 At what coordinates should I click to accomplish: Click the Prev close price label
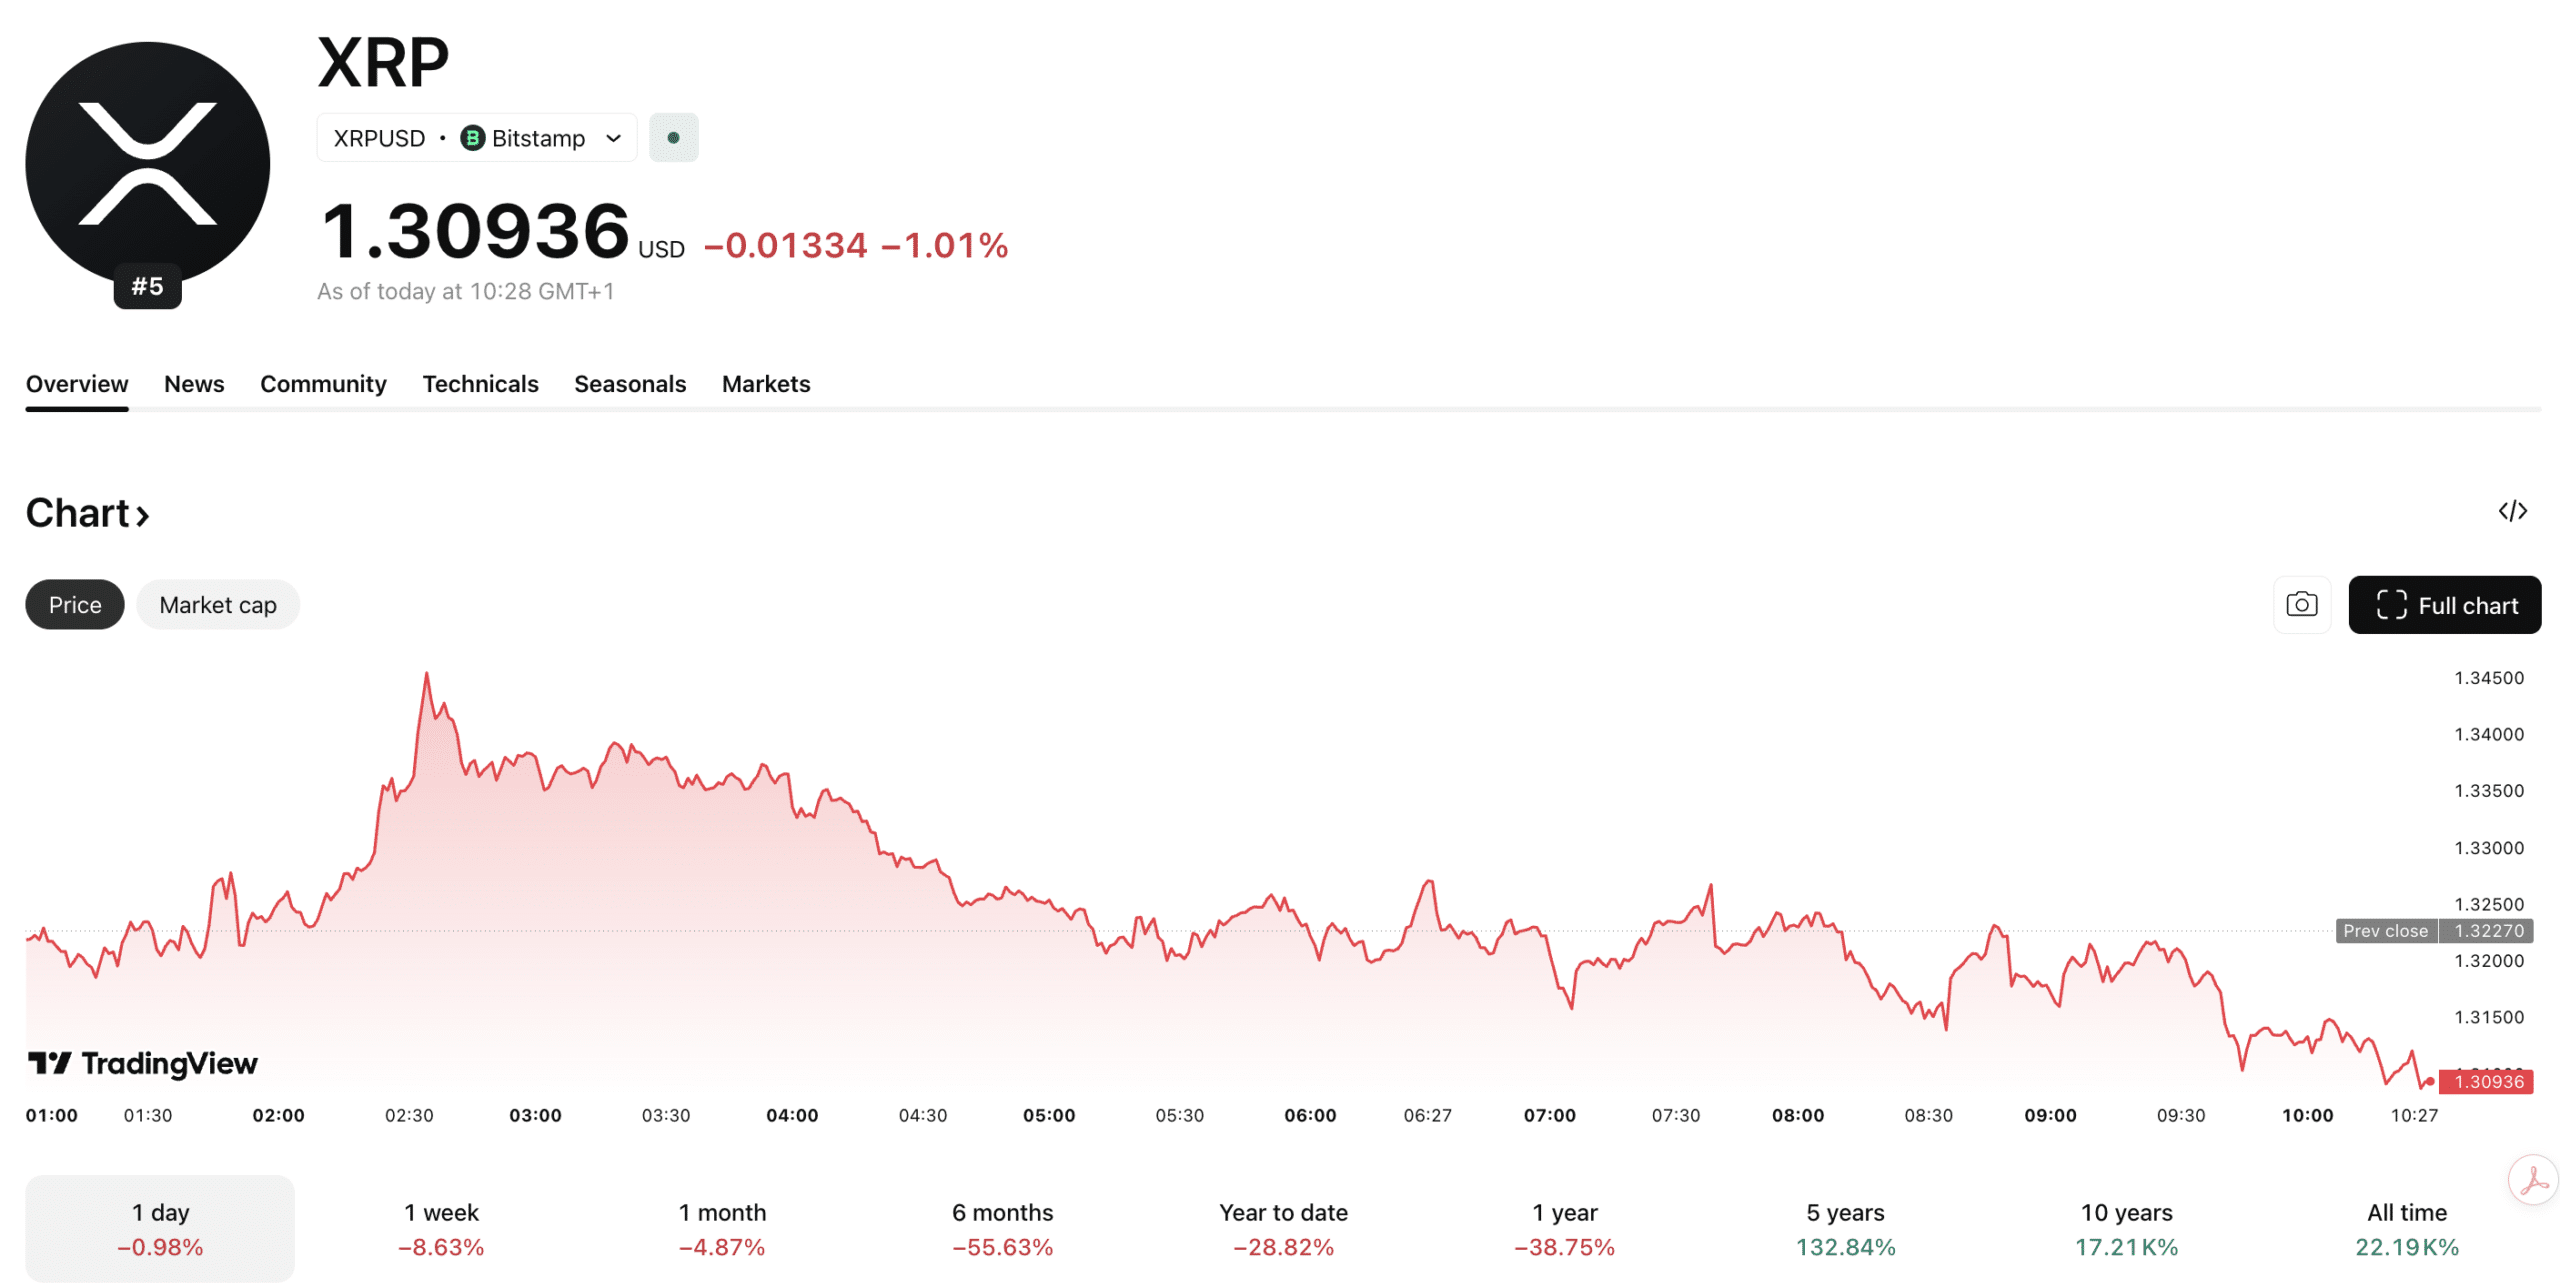pos(2433,931)
